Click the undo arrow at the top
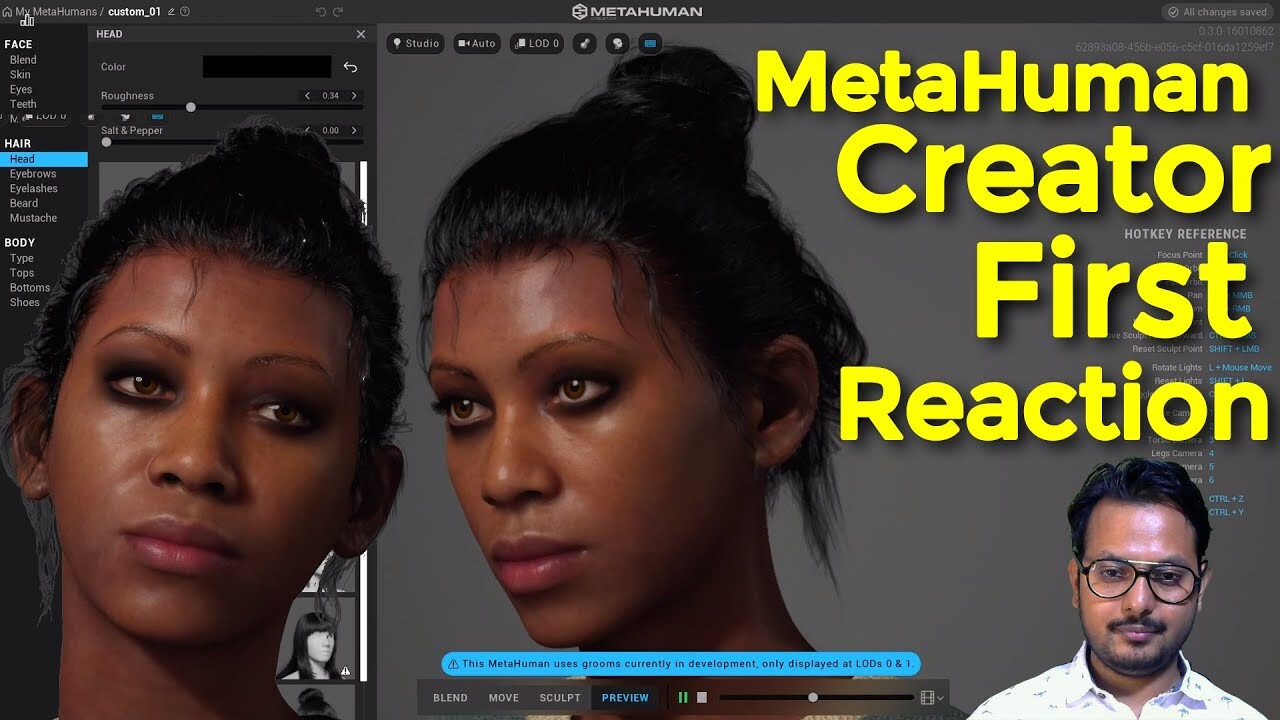 320,11
